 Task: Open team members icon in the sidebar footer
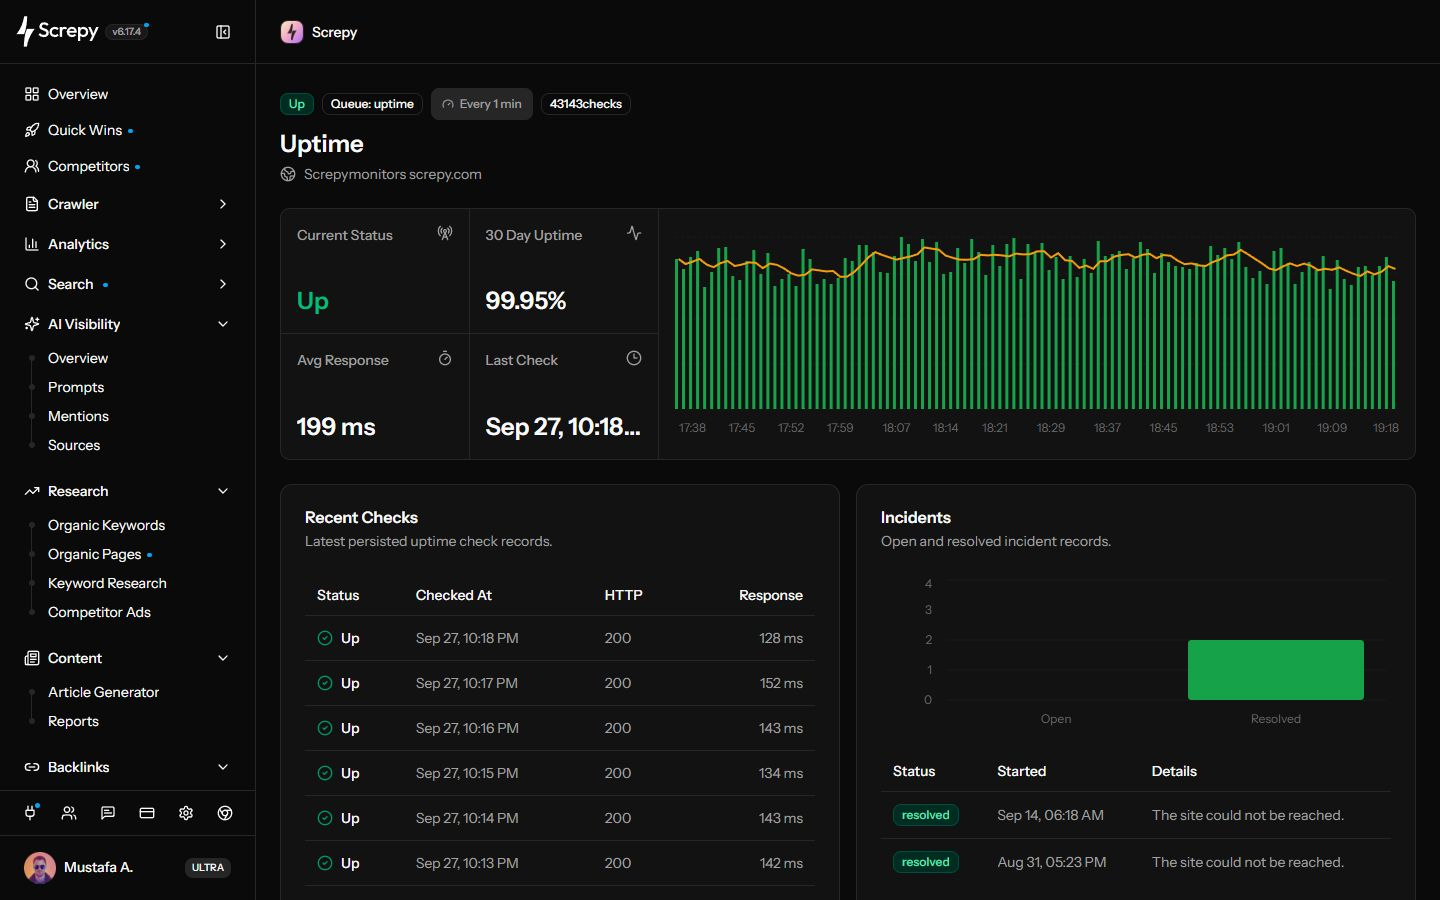pos(69,813)
